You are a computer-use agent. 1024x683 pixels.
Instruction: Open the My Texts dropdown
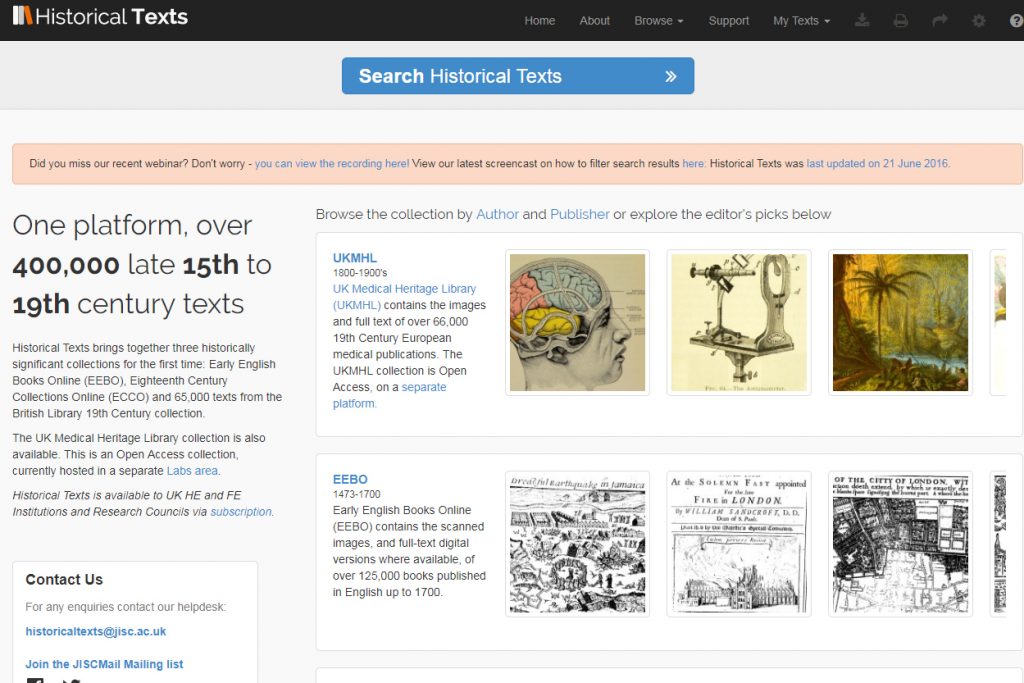pyautogui.click(x=801, y=21)
